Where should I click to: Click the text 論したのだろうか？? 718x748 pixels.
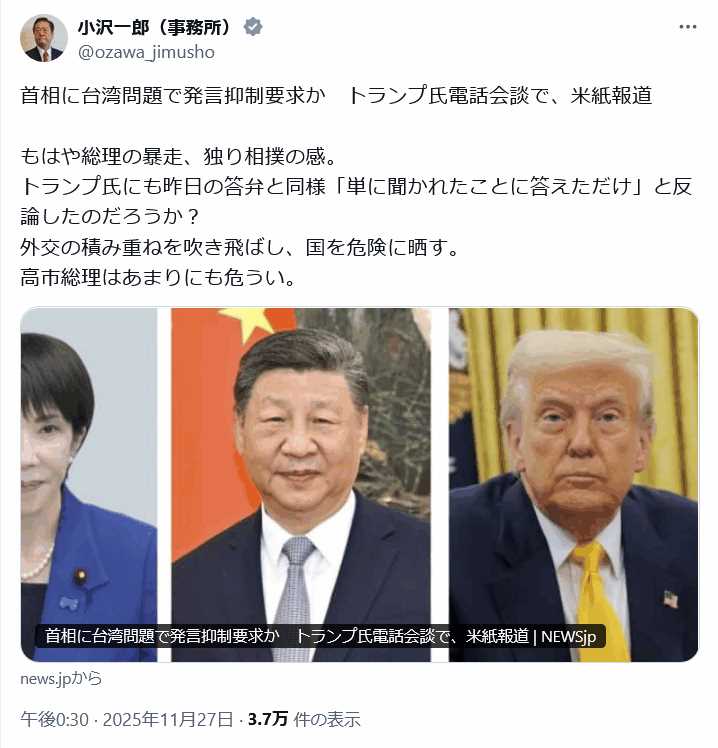[x=110, y=217]
